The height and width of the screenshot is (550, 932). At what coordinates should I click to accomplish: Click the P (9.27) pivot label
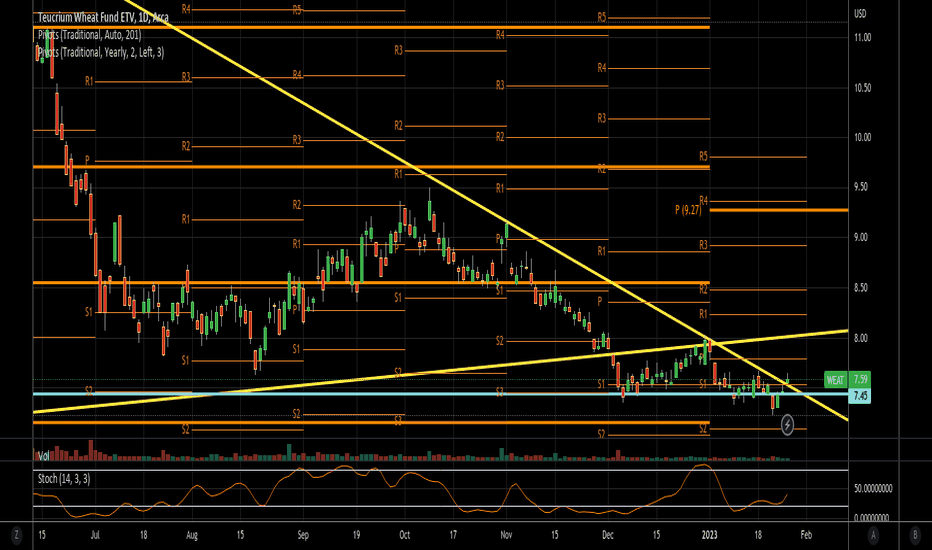[x=688, y=210]
